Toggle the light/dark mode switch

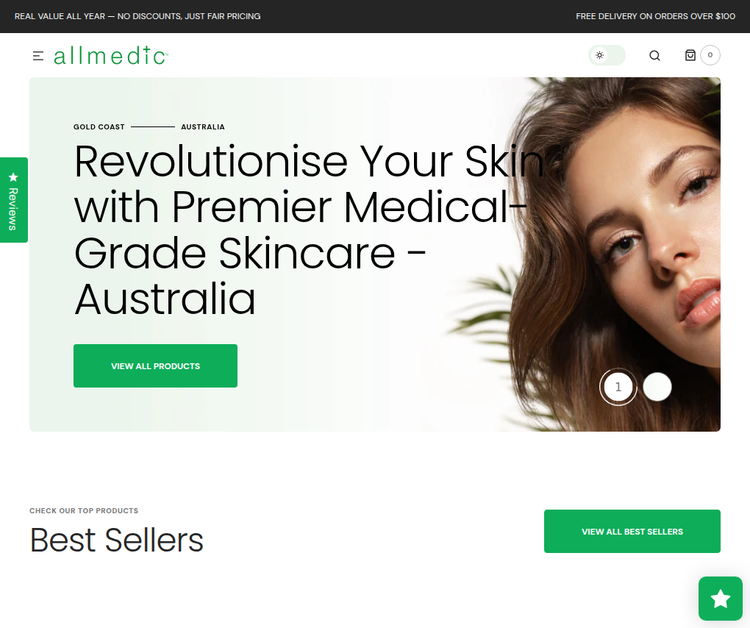pos(607,55)
